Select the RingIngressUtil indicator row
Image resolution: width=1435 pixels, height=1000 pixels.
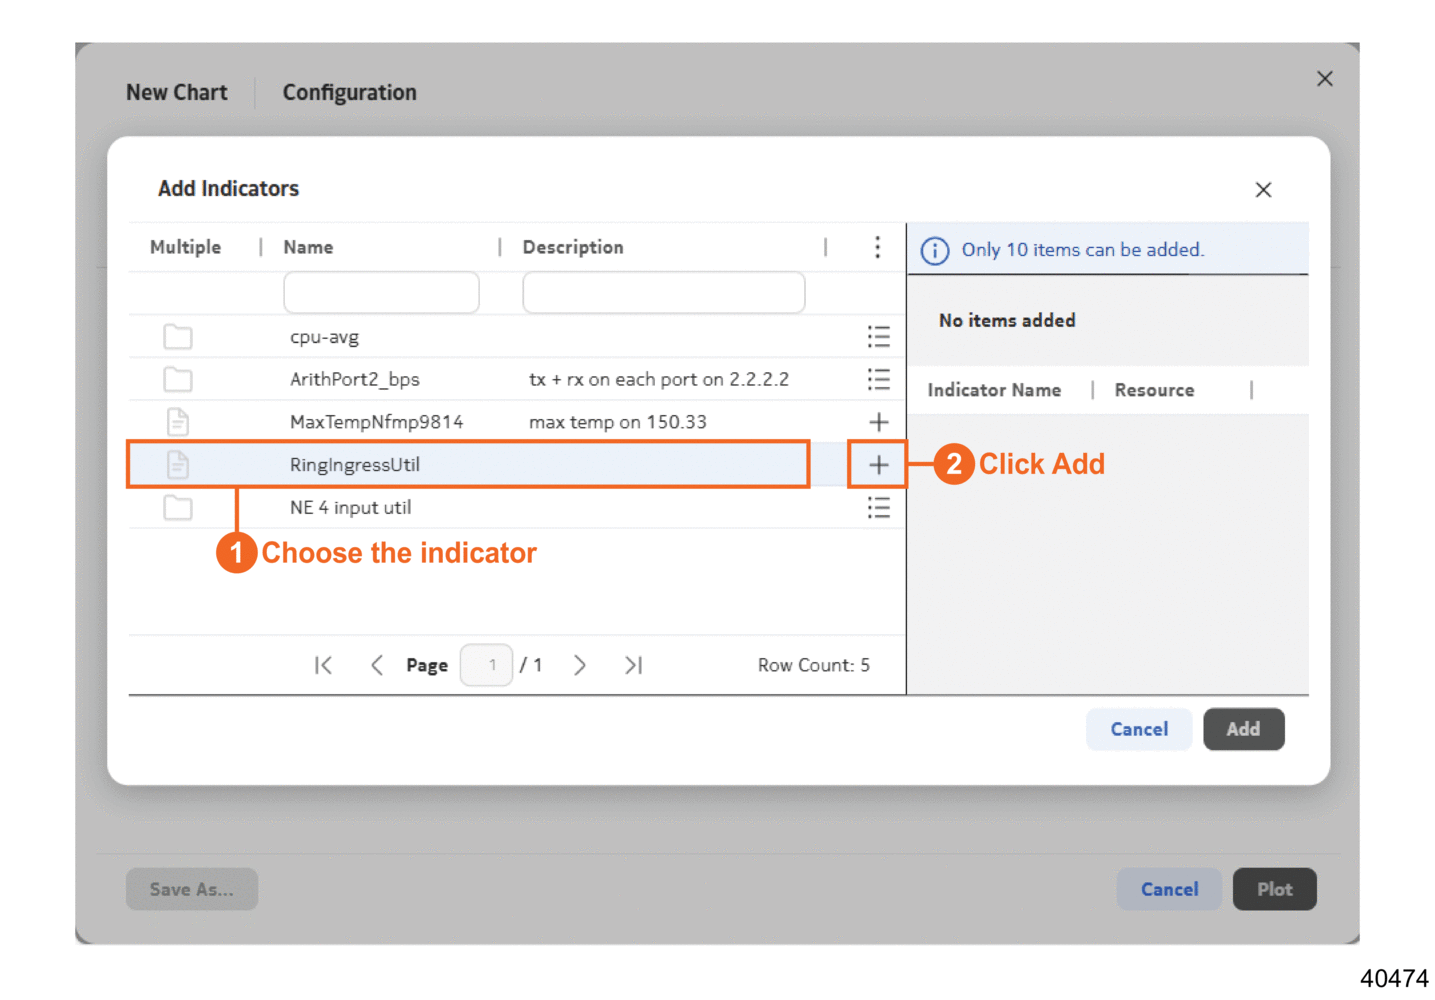(467, 465)
